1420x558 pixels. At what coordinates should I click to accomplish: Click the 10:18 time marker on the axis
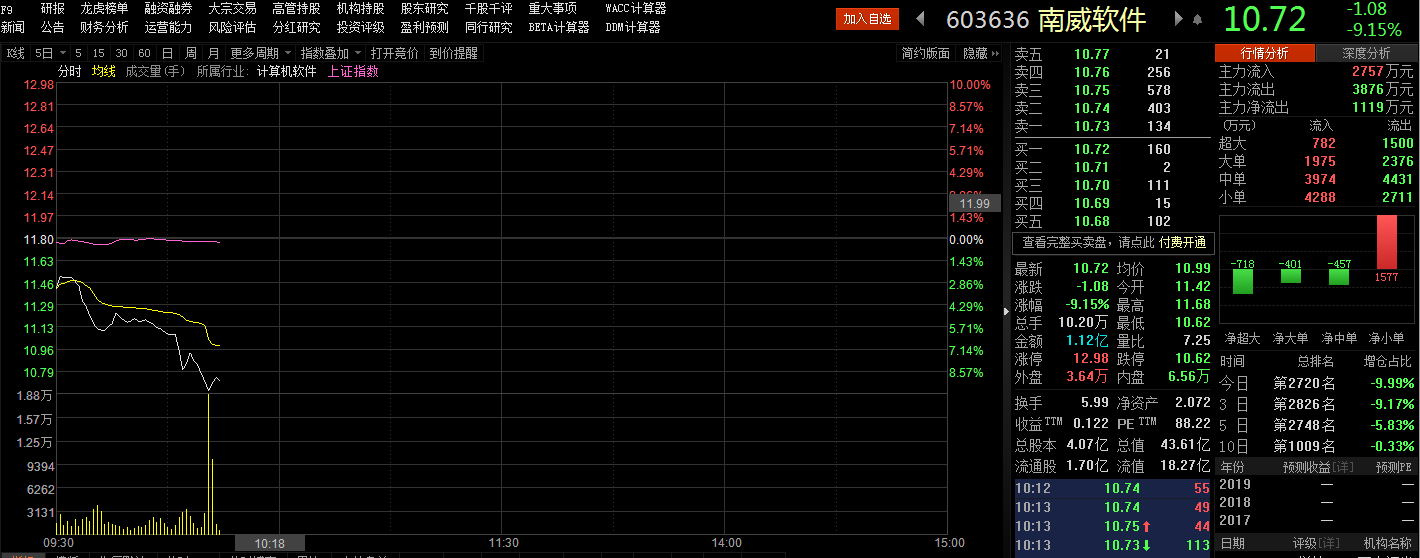pyautogui.click(x=269, y=543)
